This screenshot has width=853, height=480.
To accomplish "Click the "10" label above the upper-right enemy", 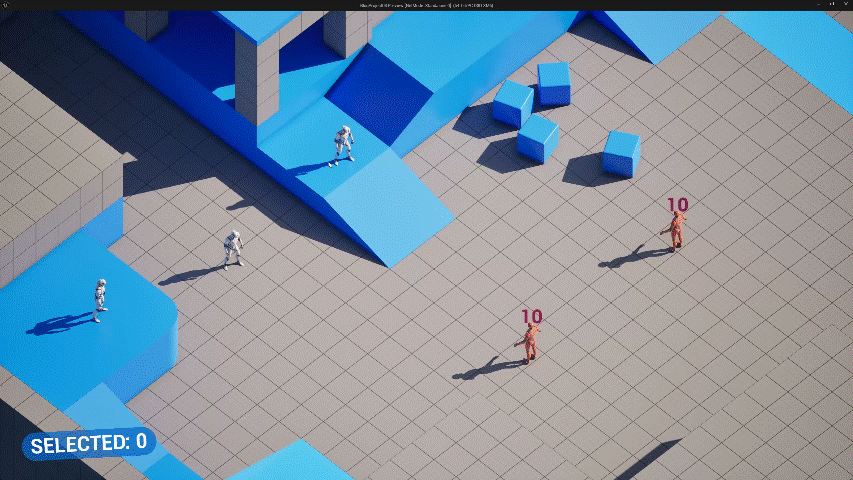I will click(x=678, y=204).
